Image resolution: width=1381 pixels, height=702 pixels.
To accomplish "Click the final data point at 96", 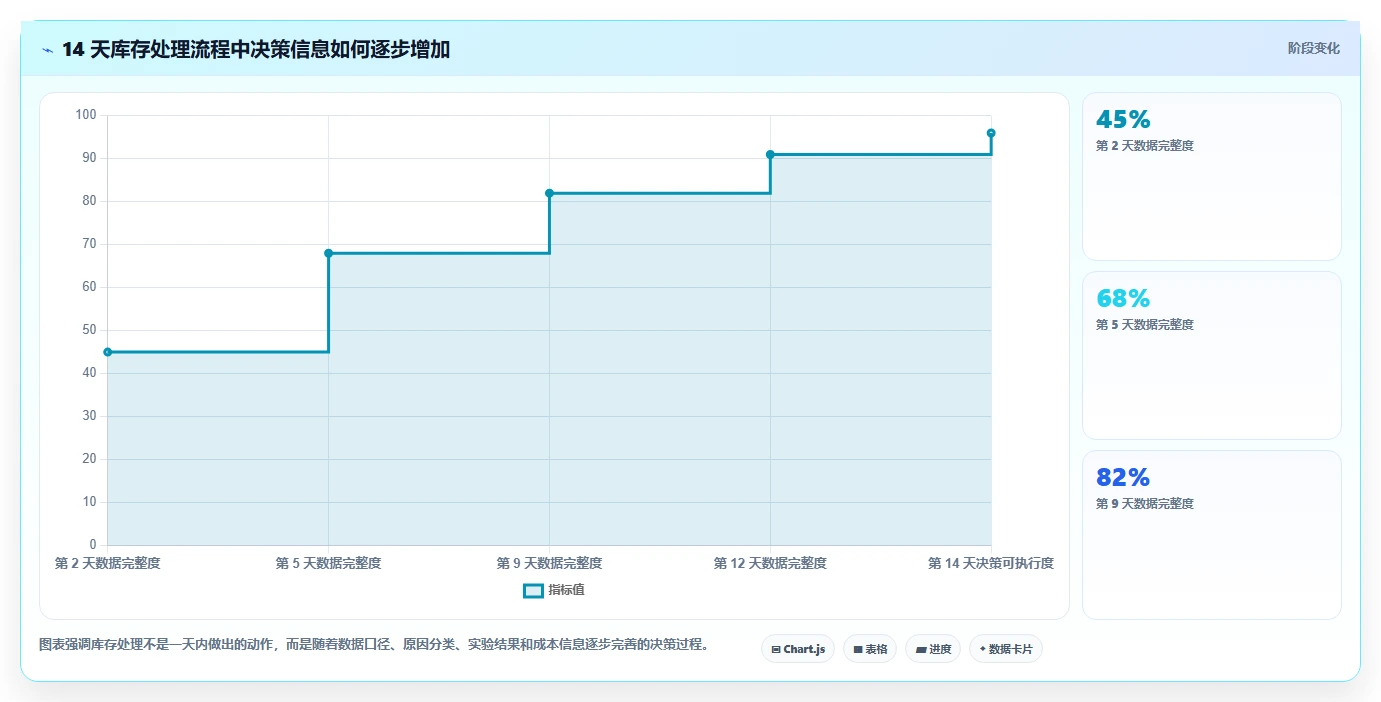I will (x=991, y=133).
